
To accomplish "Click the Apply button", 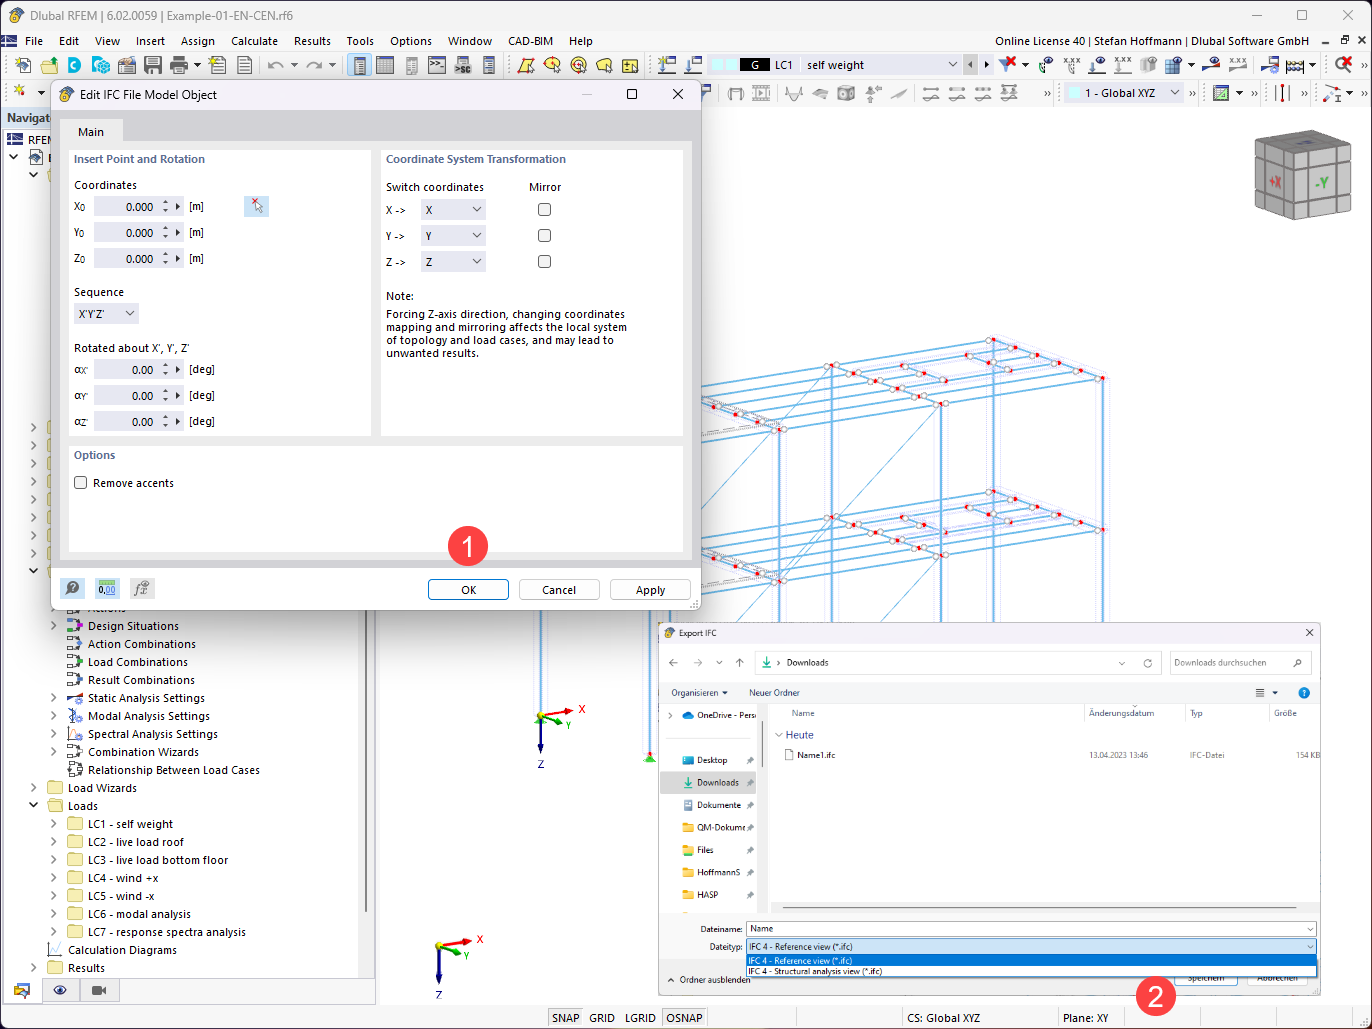I will point(649,589).
